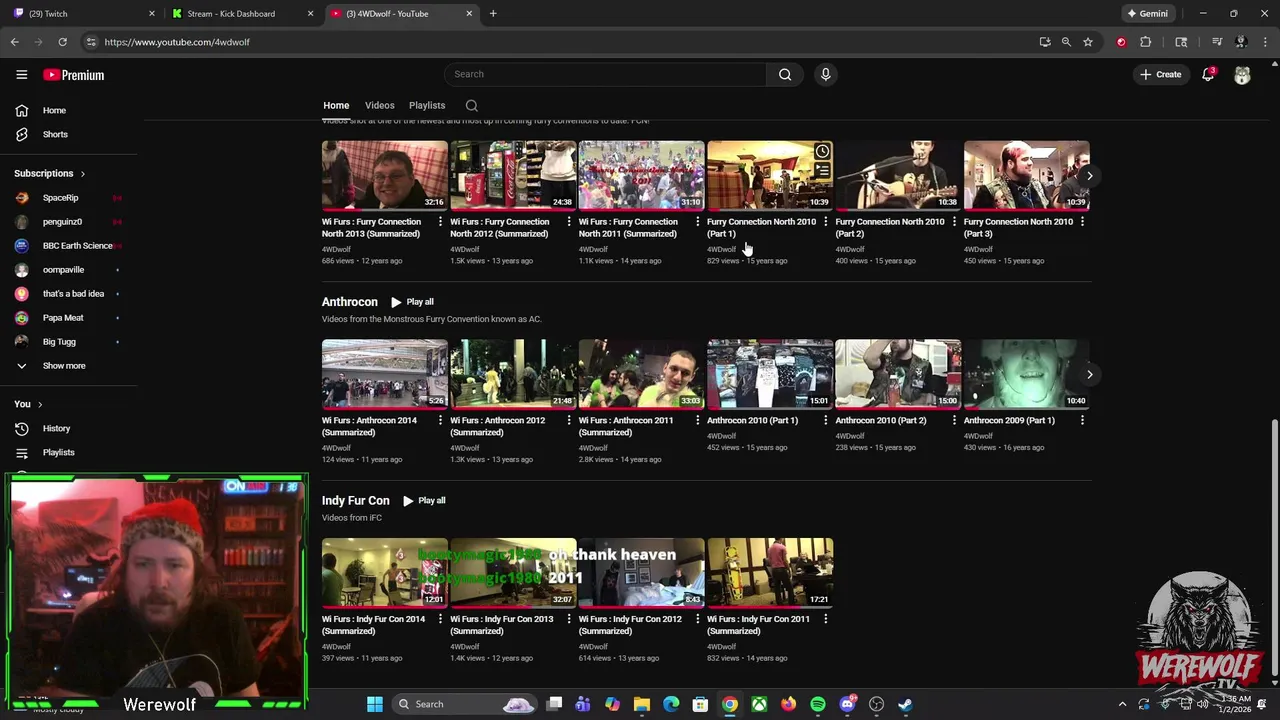Open Chrome extensions puzzle icon
The width and height of the screenshot is (1280, 720).
[x=1146, y=42]
